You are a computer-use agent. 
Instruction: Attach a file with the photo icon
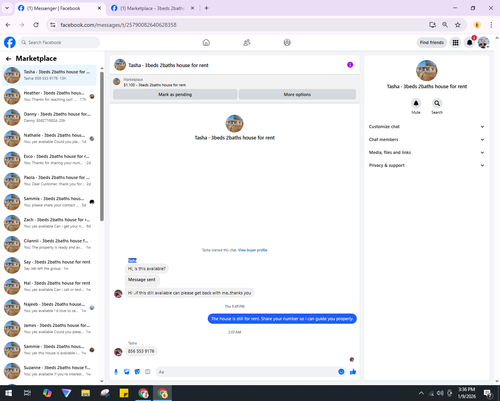[x=127, y=372]
